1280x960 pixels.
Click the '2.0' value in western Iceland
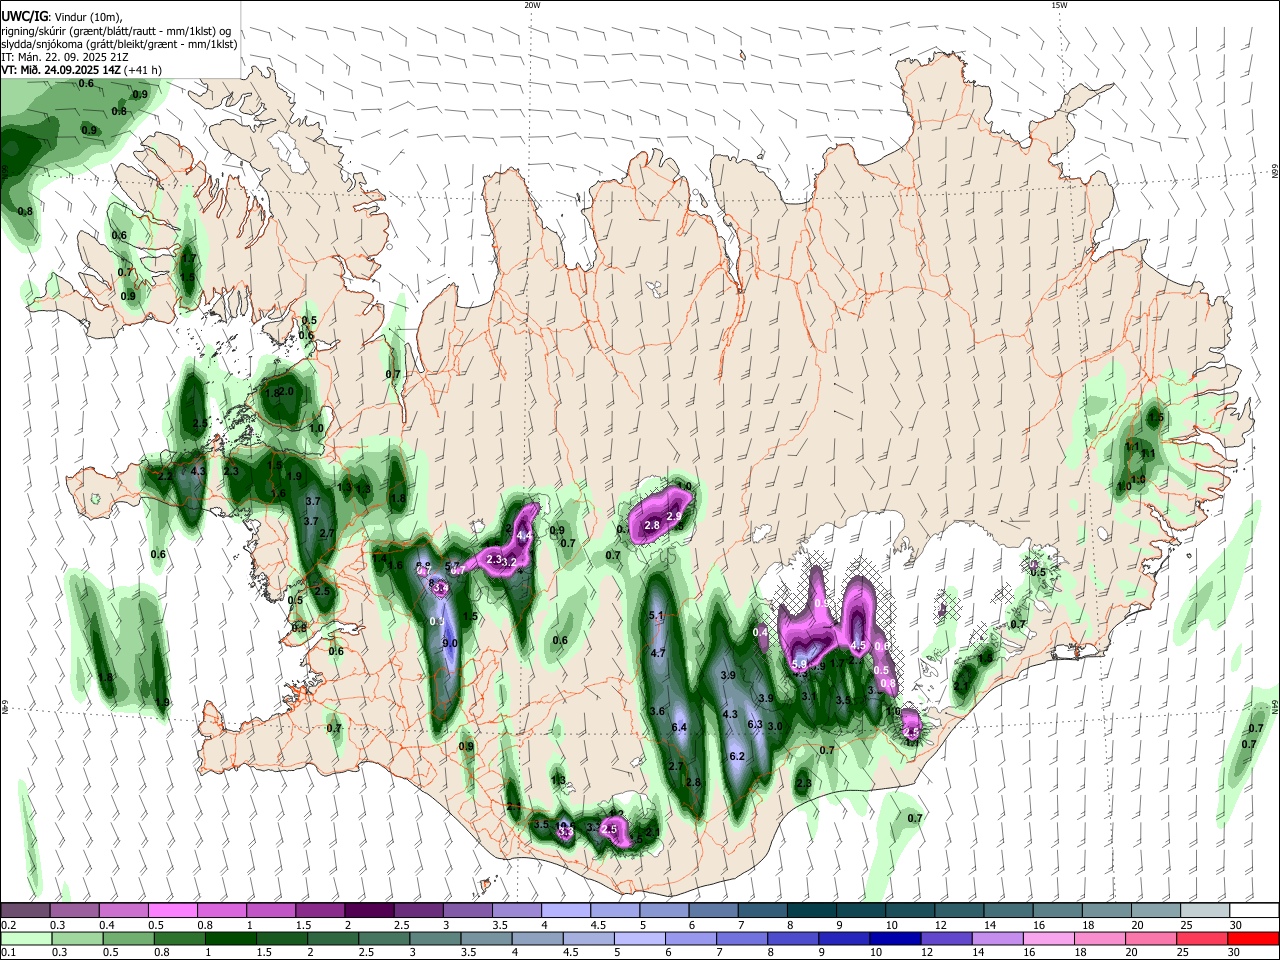tap(287, 392)
